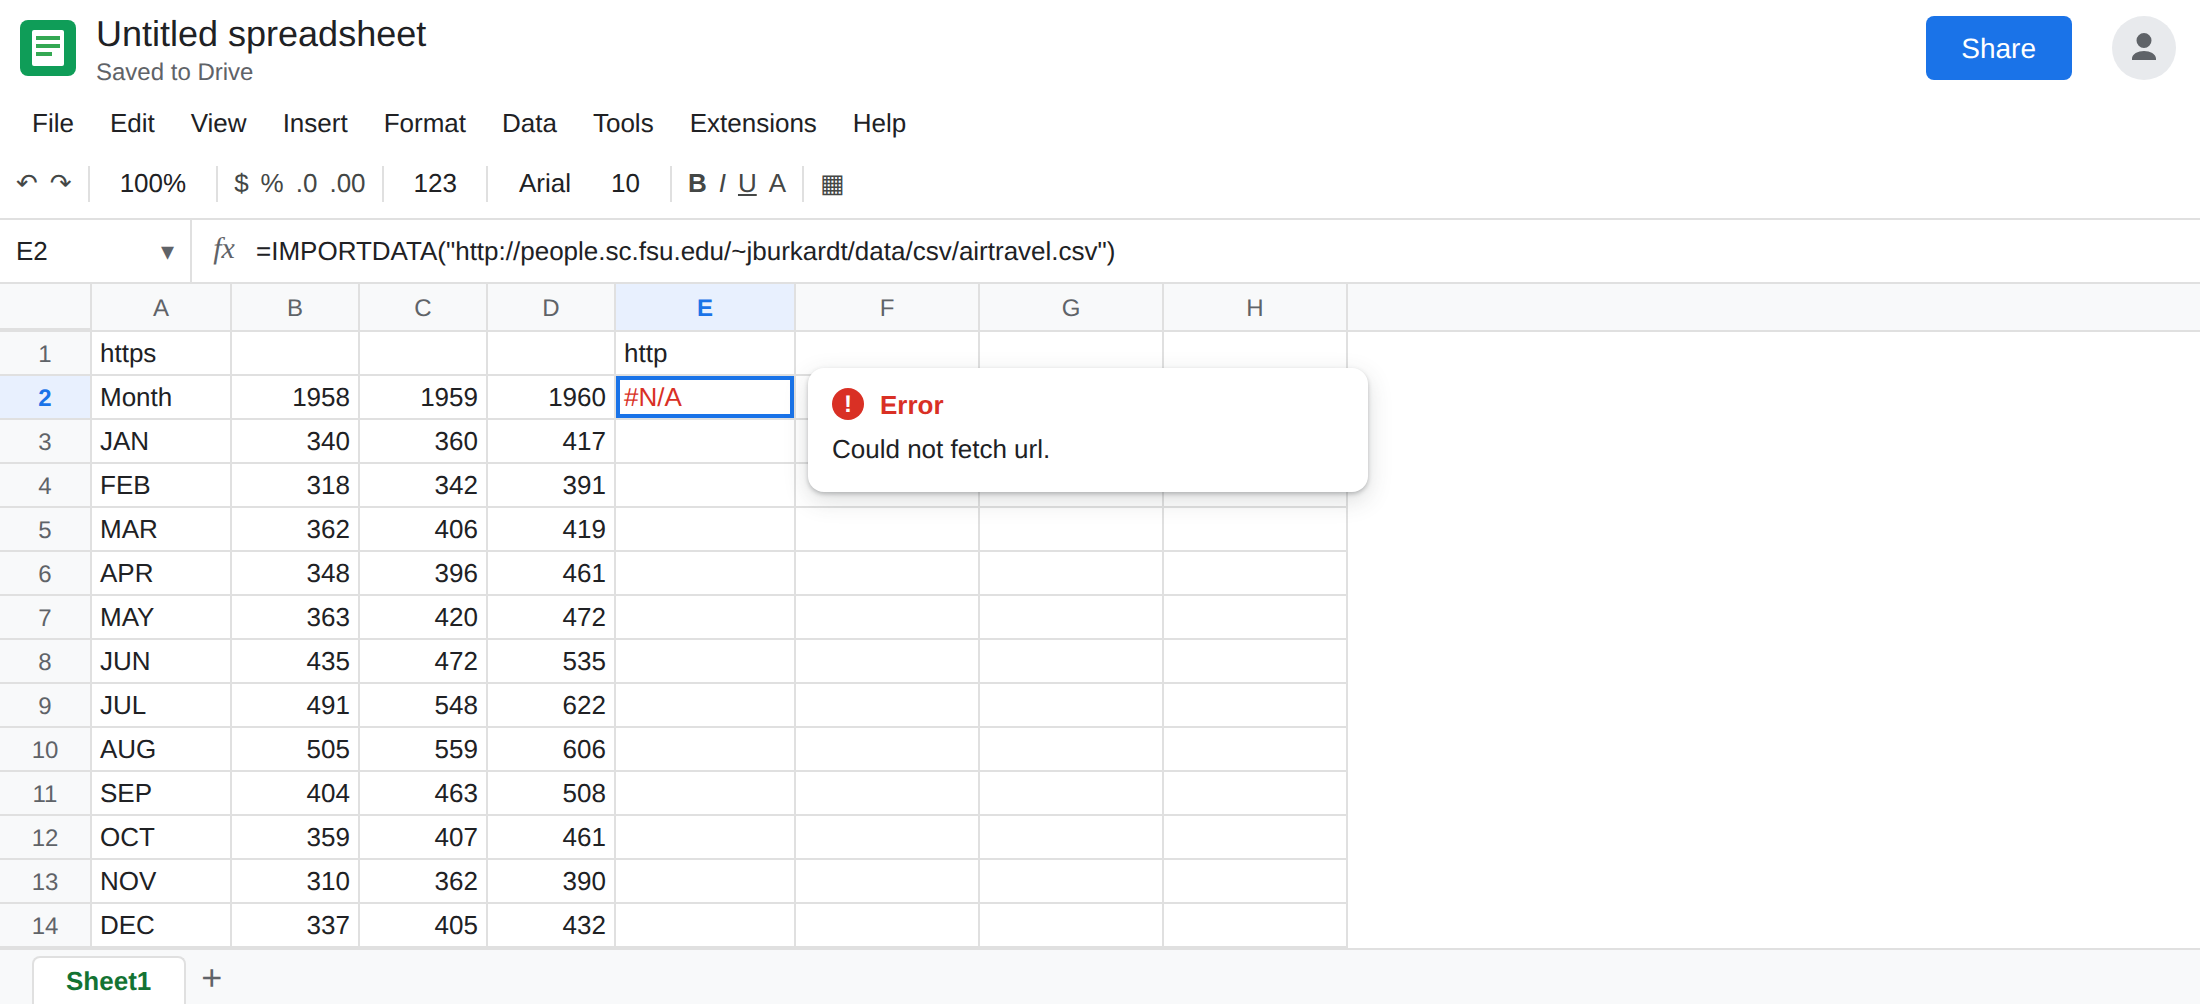Click the Saved to Drive status

[174, 72]
